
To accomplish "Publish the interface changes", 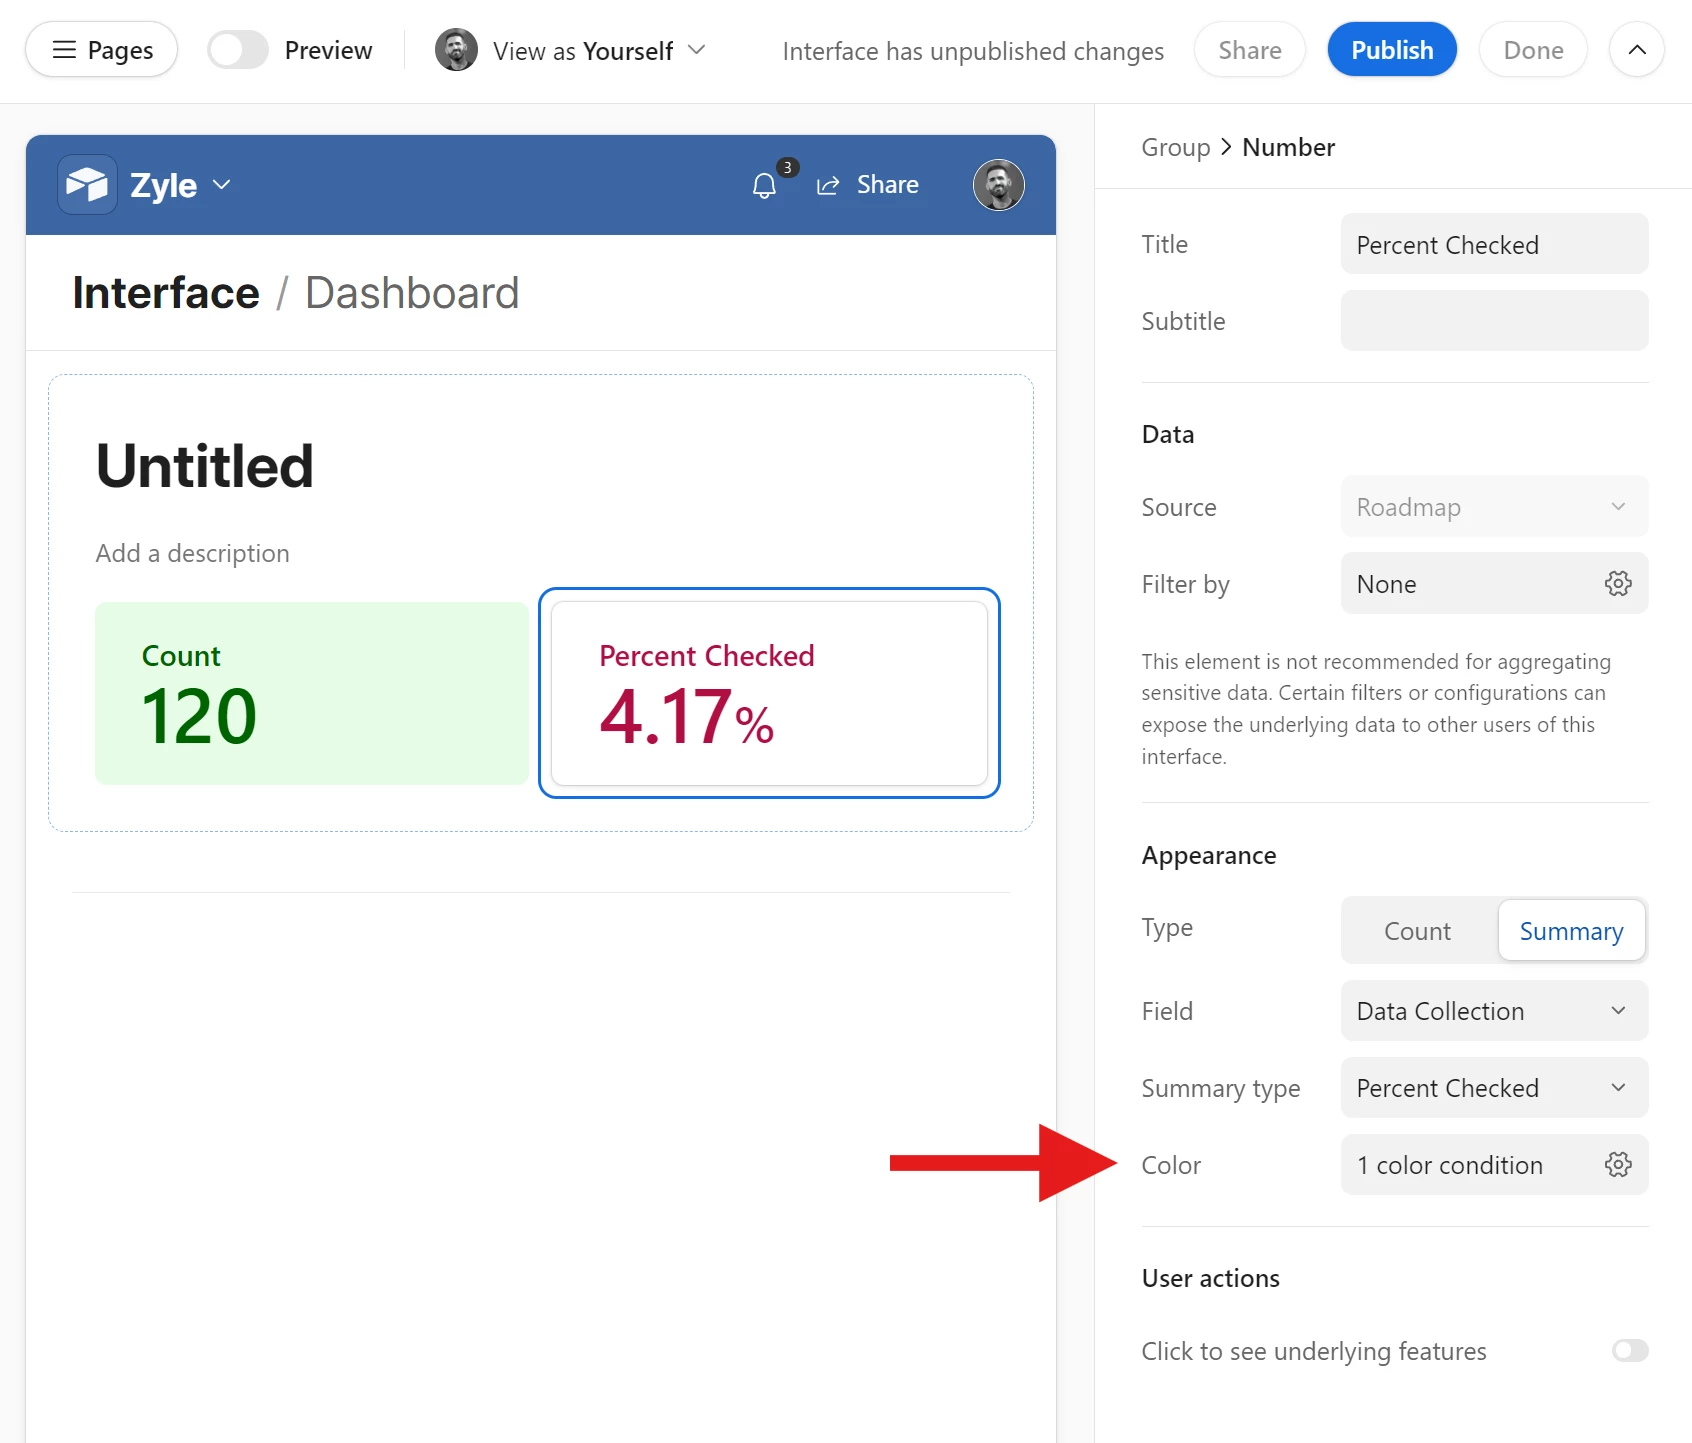I will tap(1392, 50).
